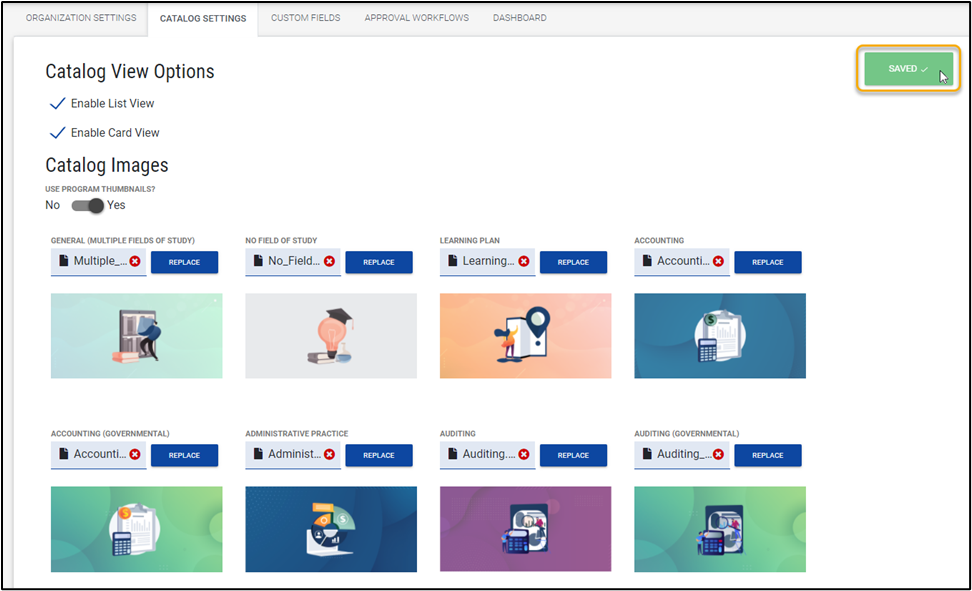
Task: Toggle the Enable Card View checkbox
Action: 58,133
